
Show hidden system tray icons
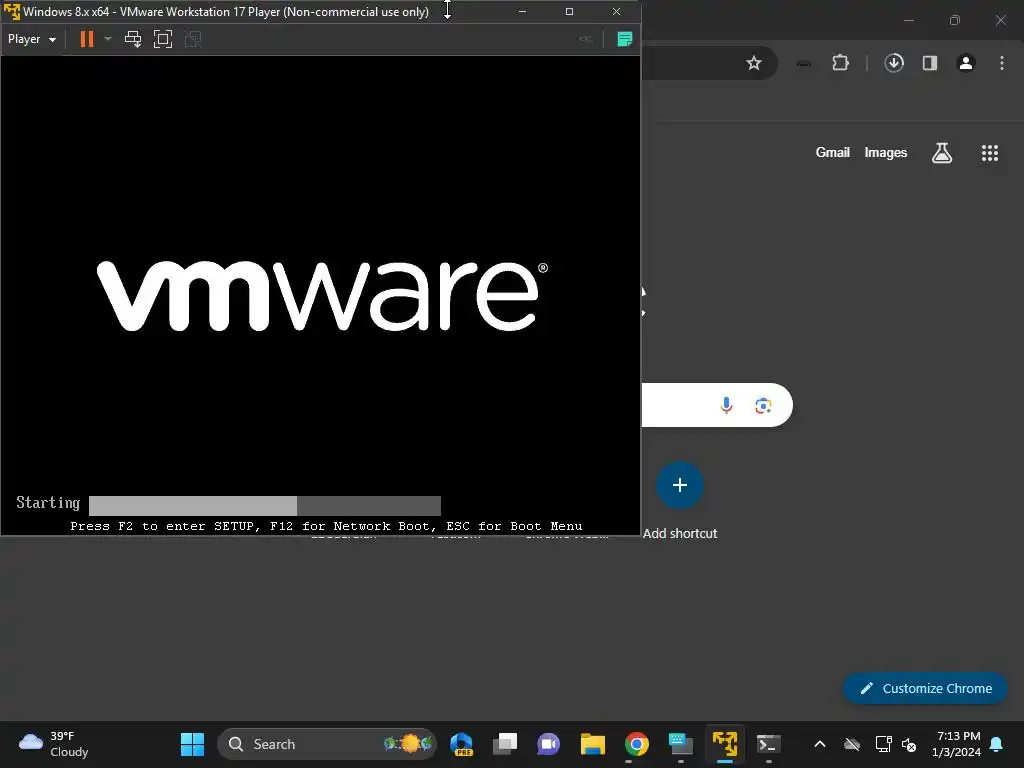coord(820,744)
